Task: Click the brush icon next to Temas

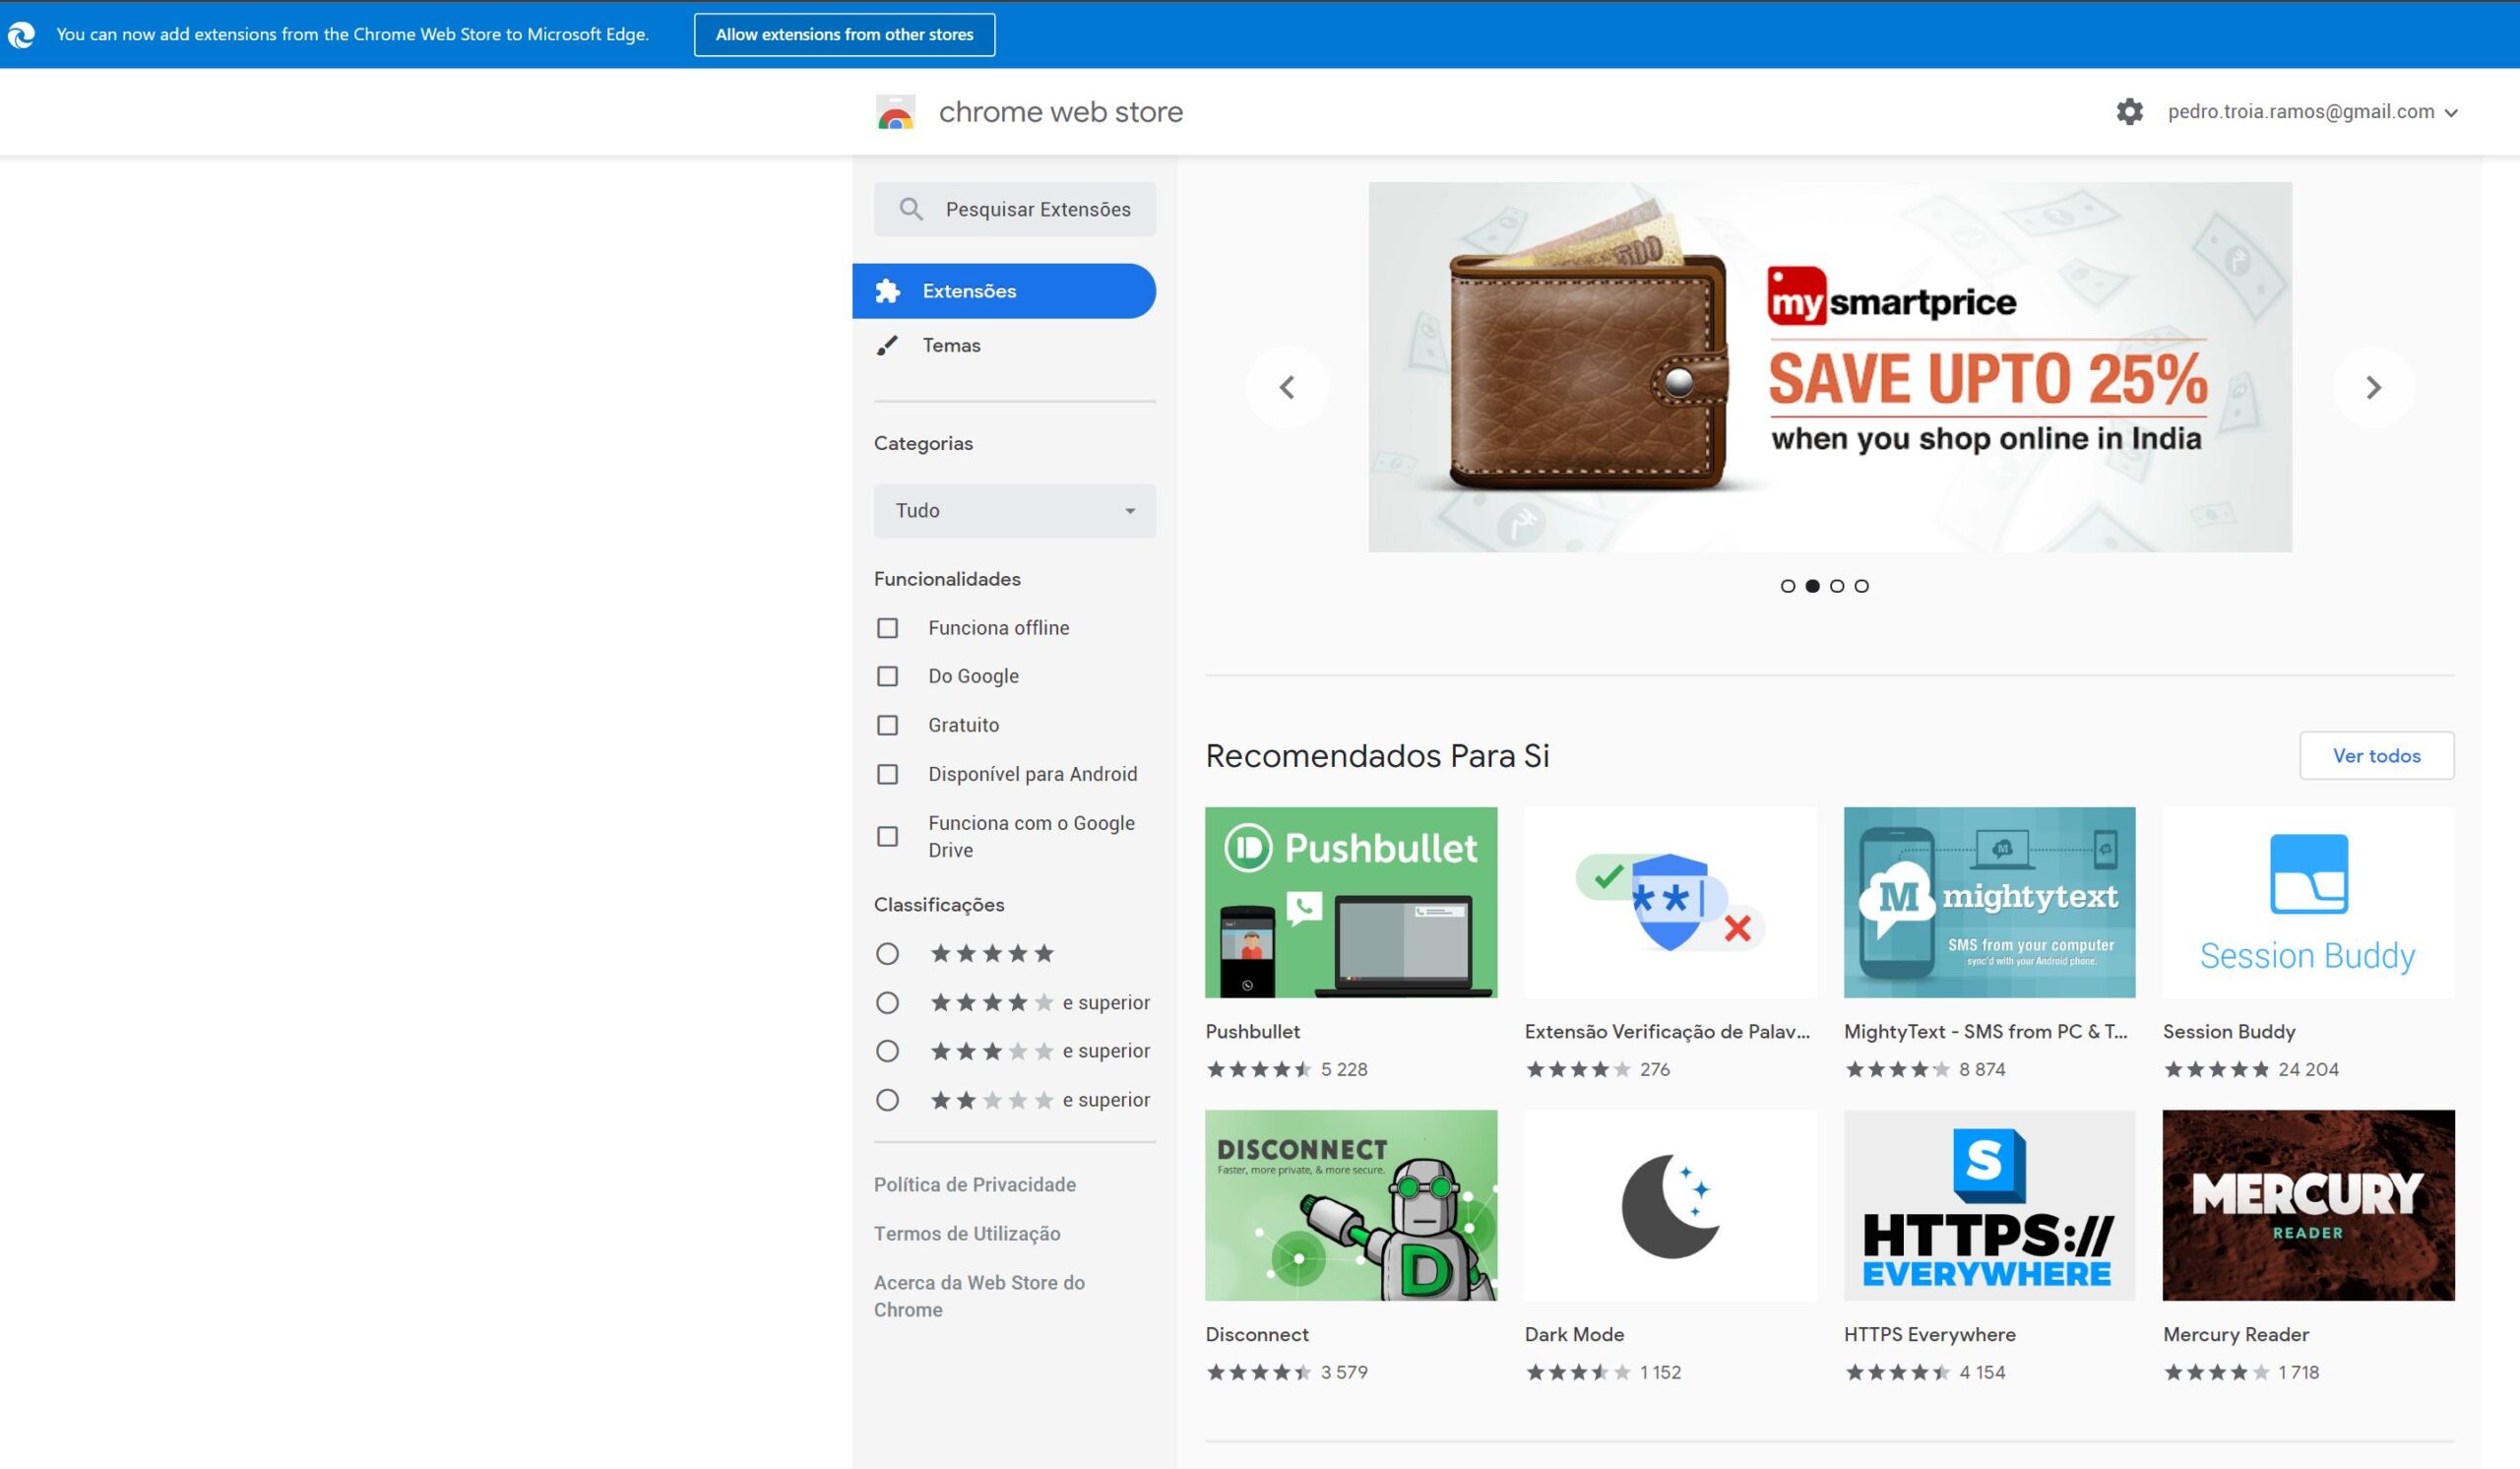Action: tap(887, 345)
